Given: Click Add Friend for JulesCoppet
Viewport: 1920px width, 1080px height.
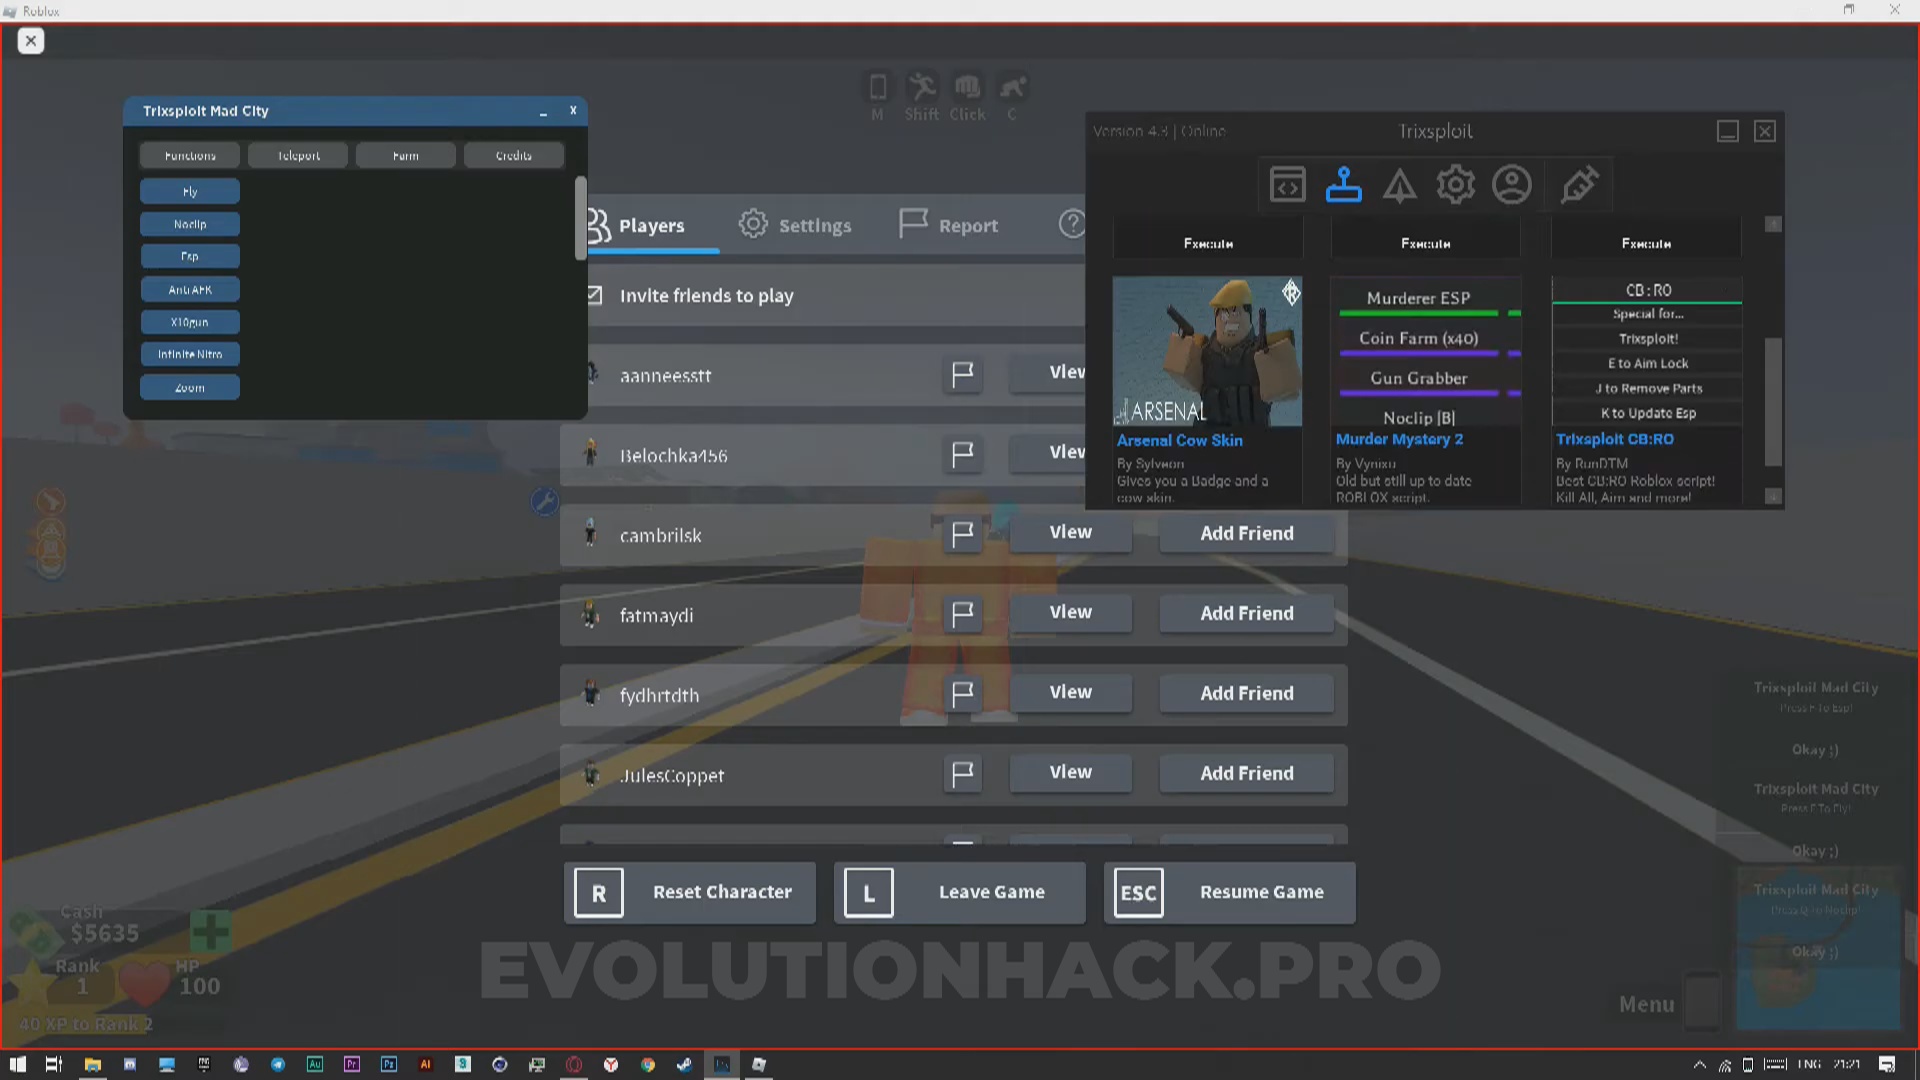Looking at the screenshot, I should click(x=1247, y=773).
